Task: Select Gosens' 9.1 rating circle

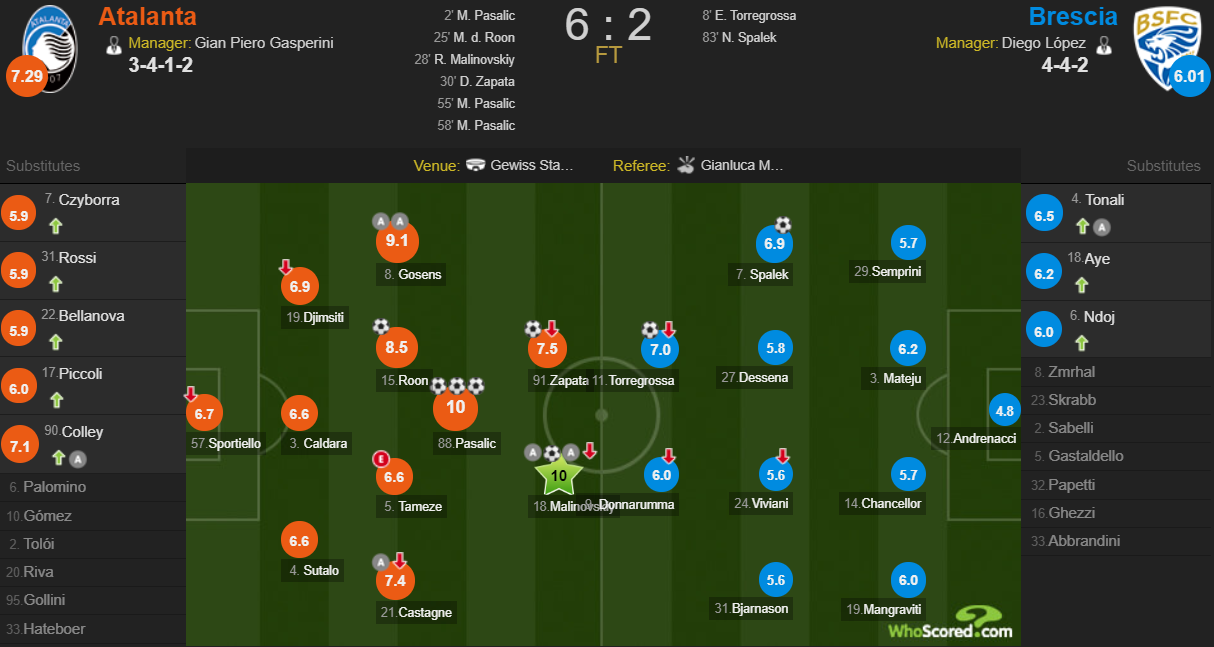Action: [x=397, y=241]
